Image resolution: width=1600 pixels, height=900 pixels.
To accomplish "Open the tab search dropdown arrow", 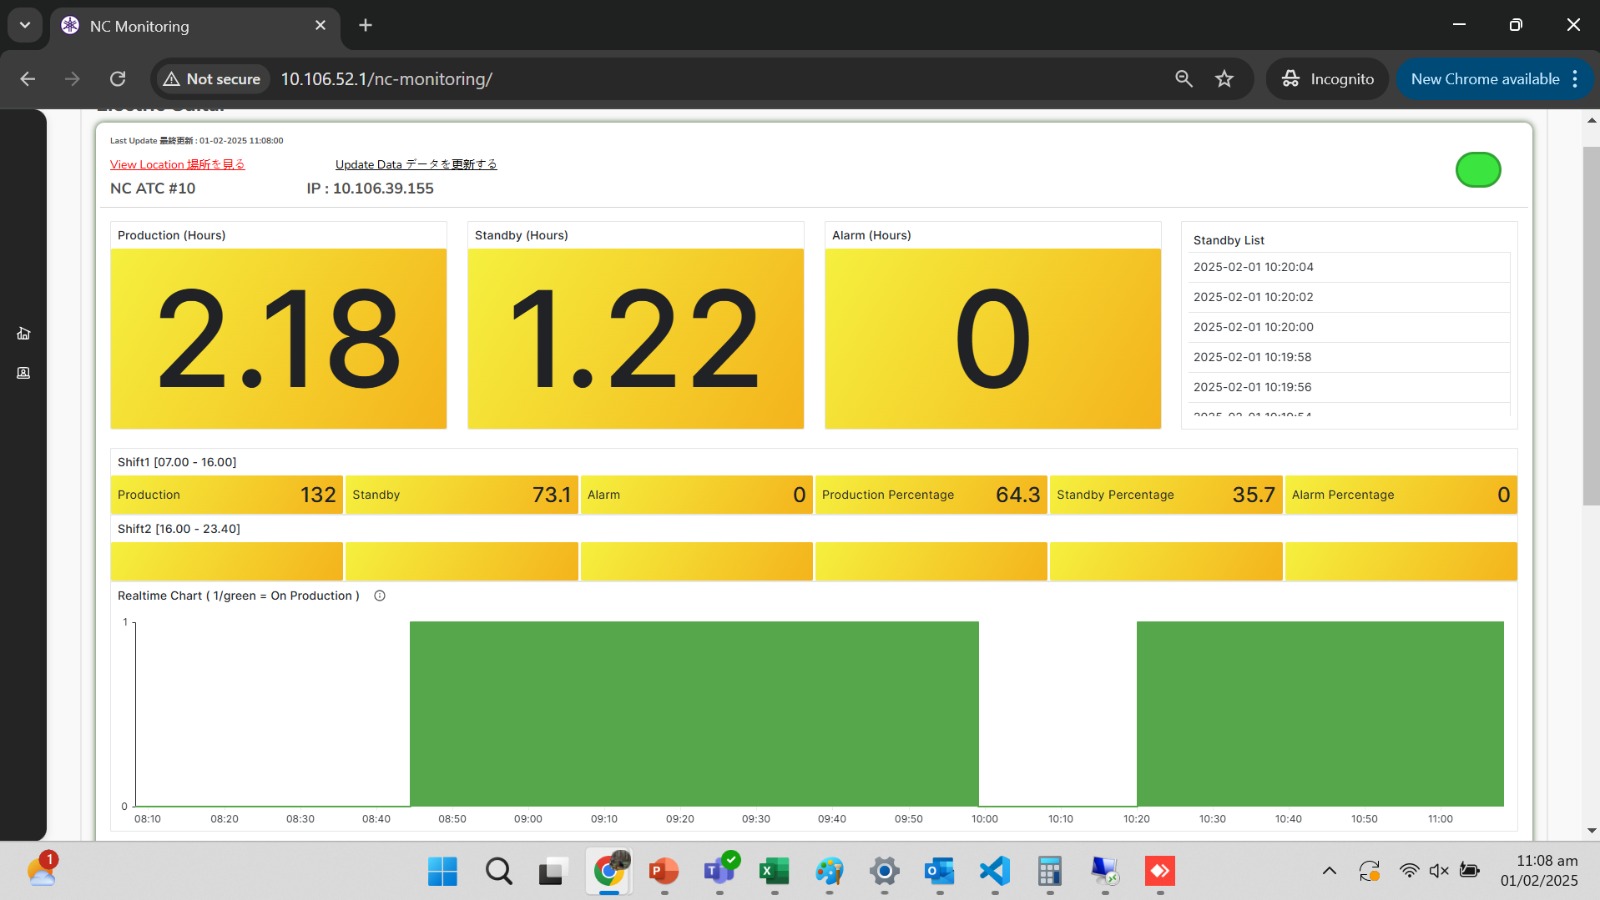I will pos(25,25).
